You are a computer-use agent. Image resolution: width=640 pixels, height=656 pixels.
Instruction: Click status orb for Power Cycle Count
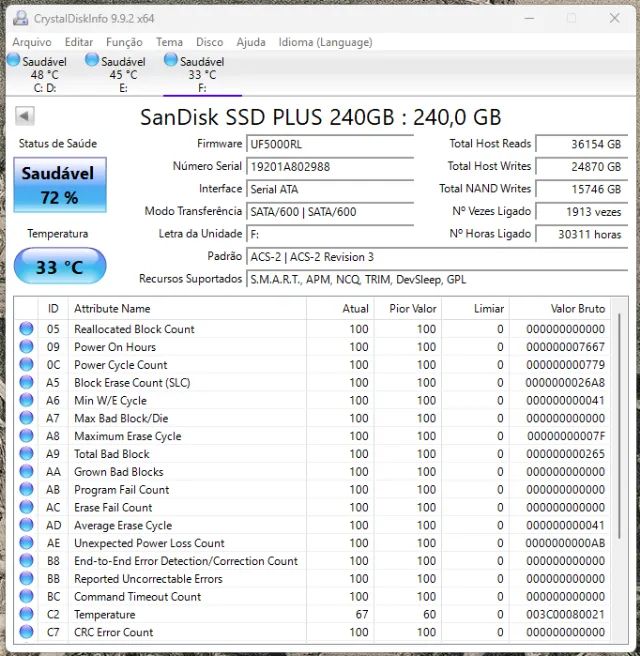point(26,364)
